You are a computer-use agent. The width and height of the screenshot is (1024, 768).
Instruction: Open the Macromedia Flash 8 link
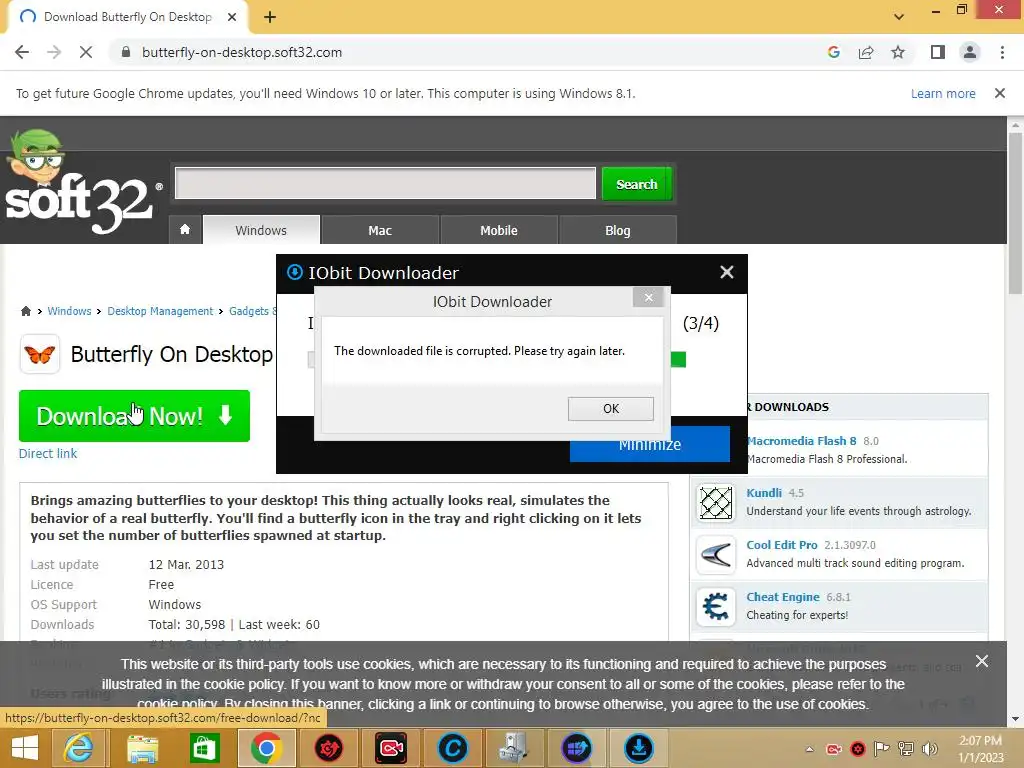(x=801, y=441)
